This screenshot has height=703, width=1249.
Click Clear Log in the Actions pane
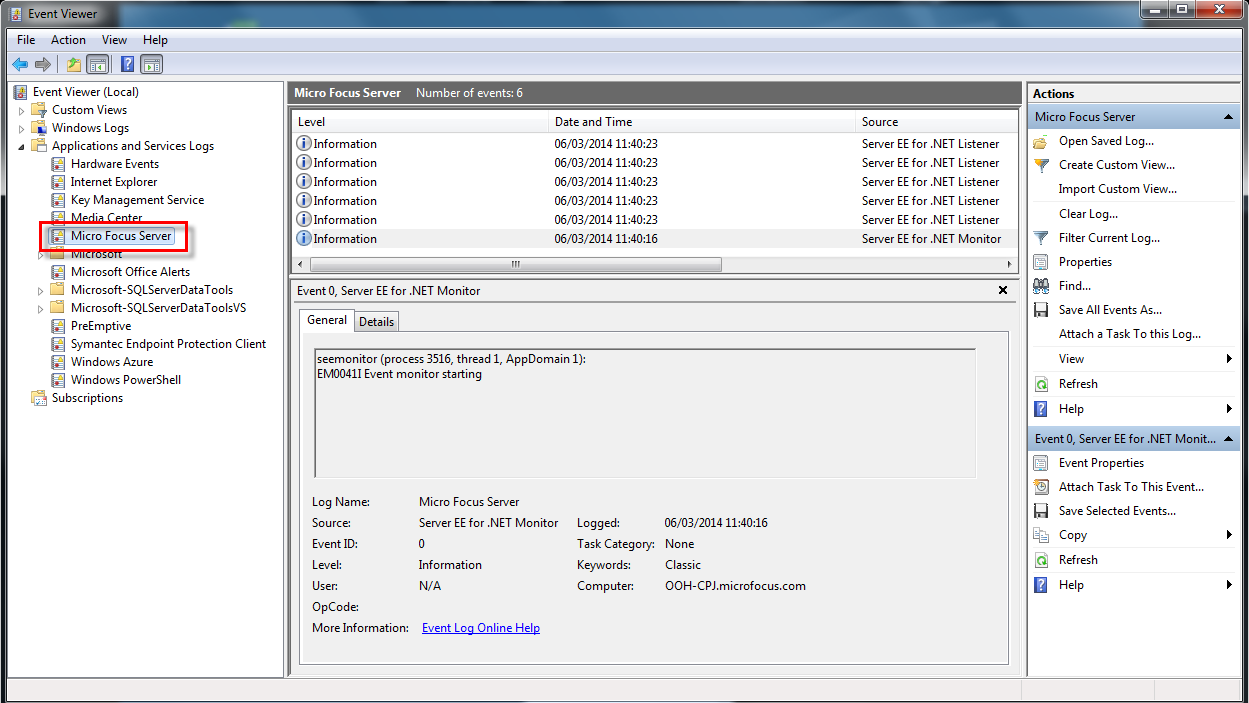pos(1088,214)
